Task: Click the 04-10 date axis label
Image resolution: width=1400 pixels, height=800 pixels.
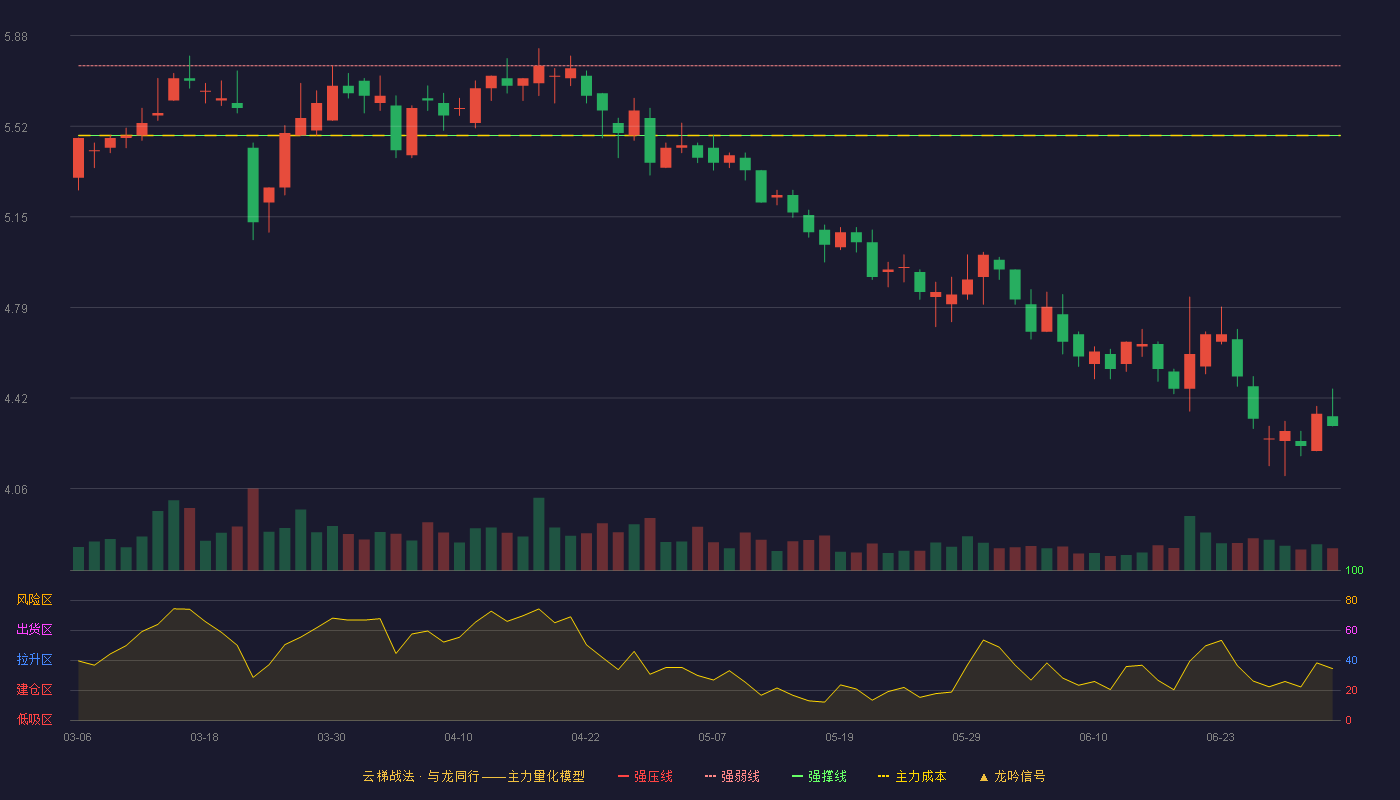Action: click(458, 737)
